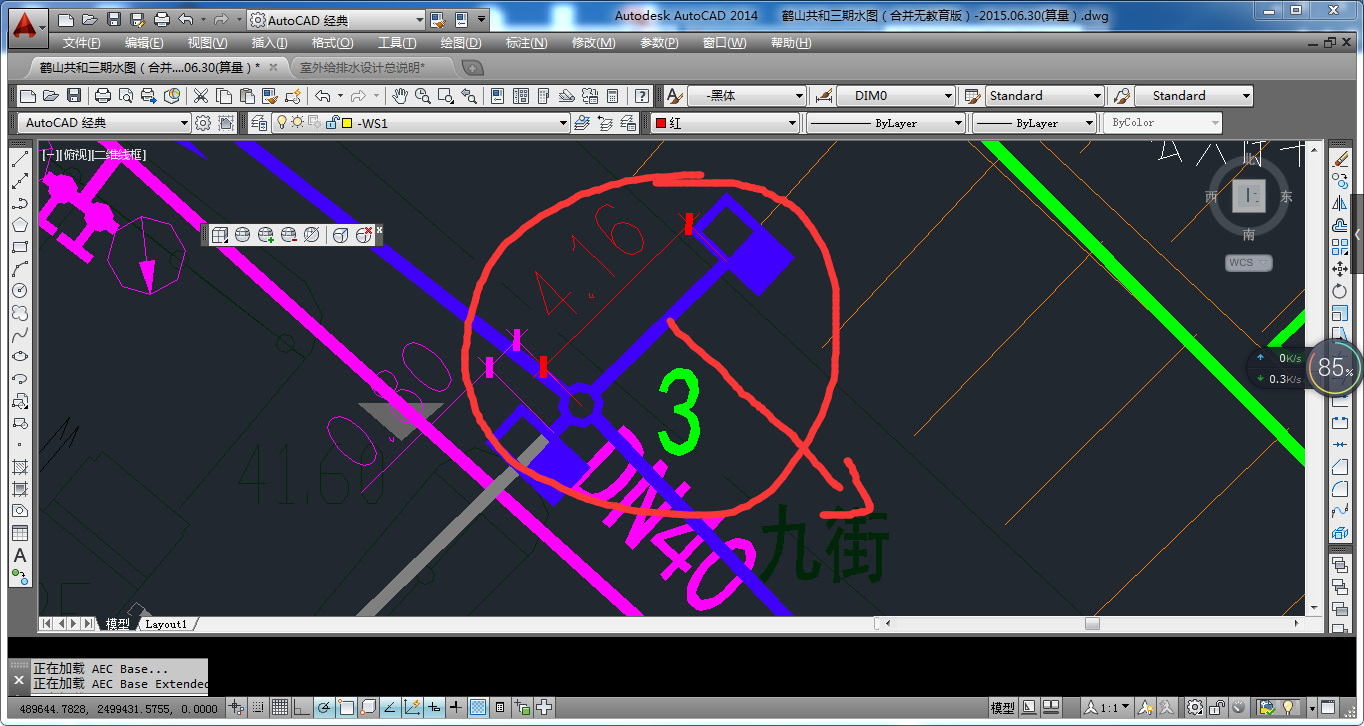Click the horizontal scrollbar thumb

tap(1092, 623)
